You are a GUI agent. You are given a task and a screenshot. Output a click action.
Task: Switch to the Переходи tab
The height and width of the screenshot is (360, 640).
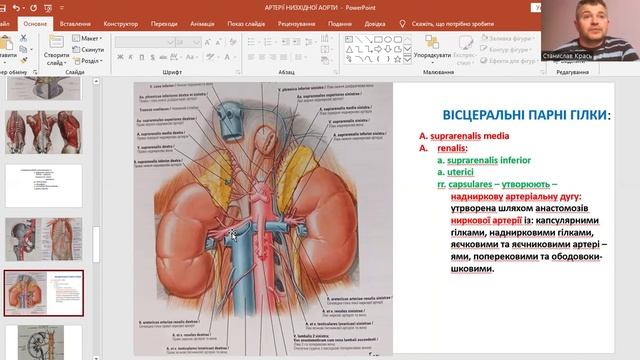164,24
